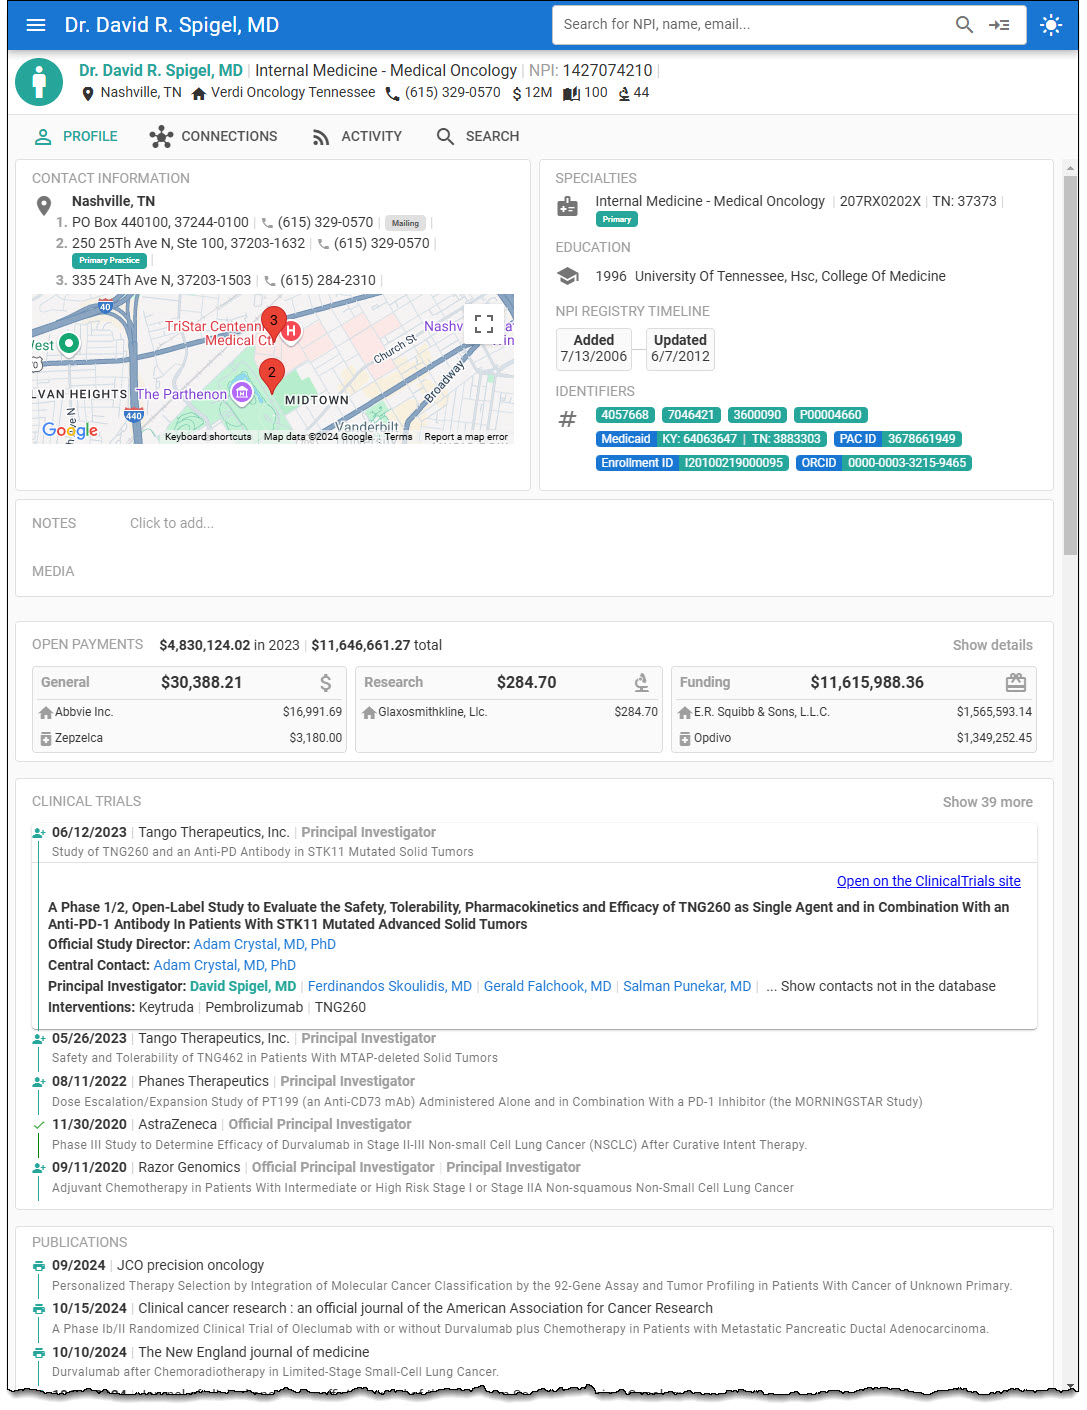The image size is (1087, 1410).
Task: Click the search magnifier icon in header
Action: (964, 25)
